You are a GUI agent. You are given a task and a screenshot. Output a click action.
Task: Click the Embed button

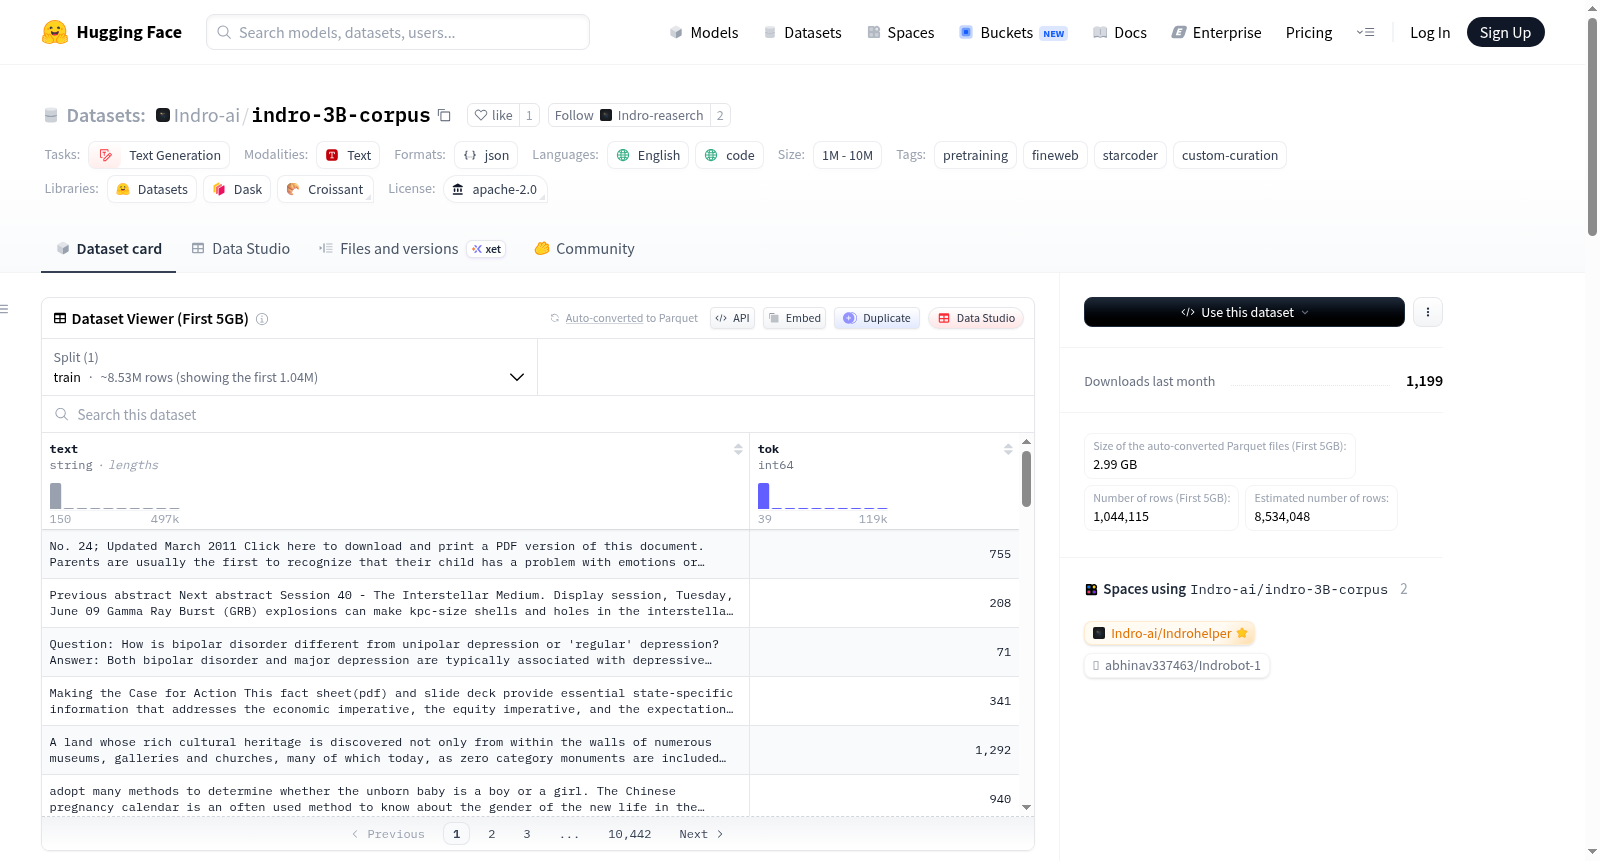pos(794,318)
